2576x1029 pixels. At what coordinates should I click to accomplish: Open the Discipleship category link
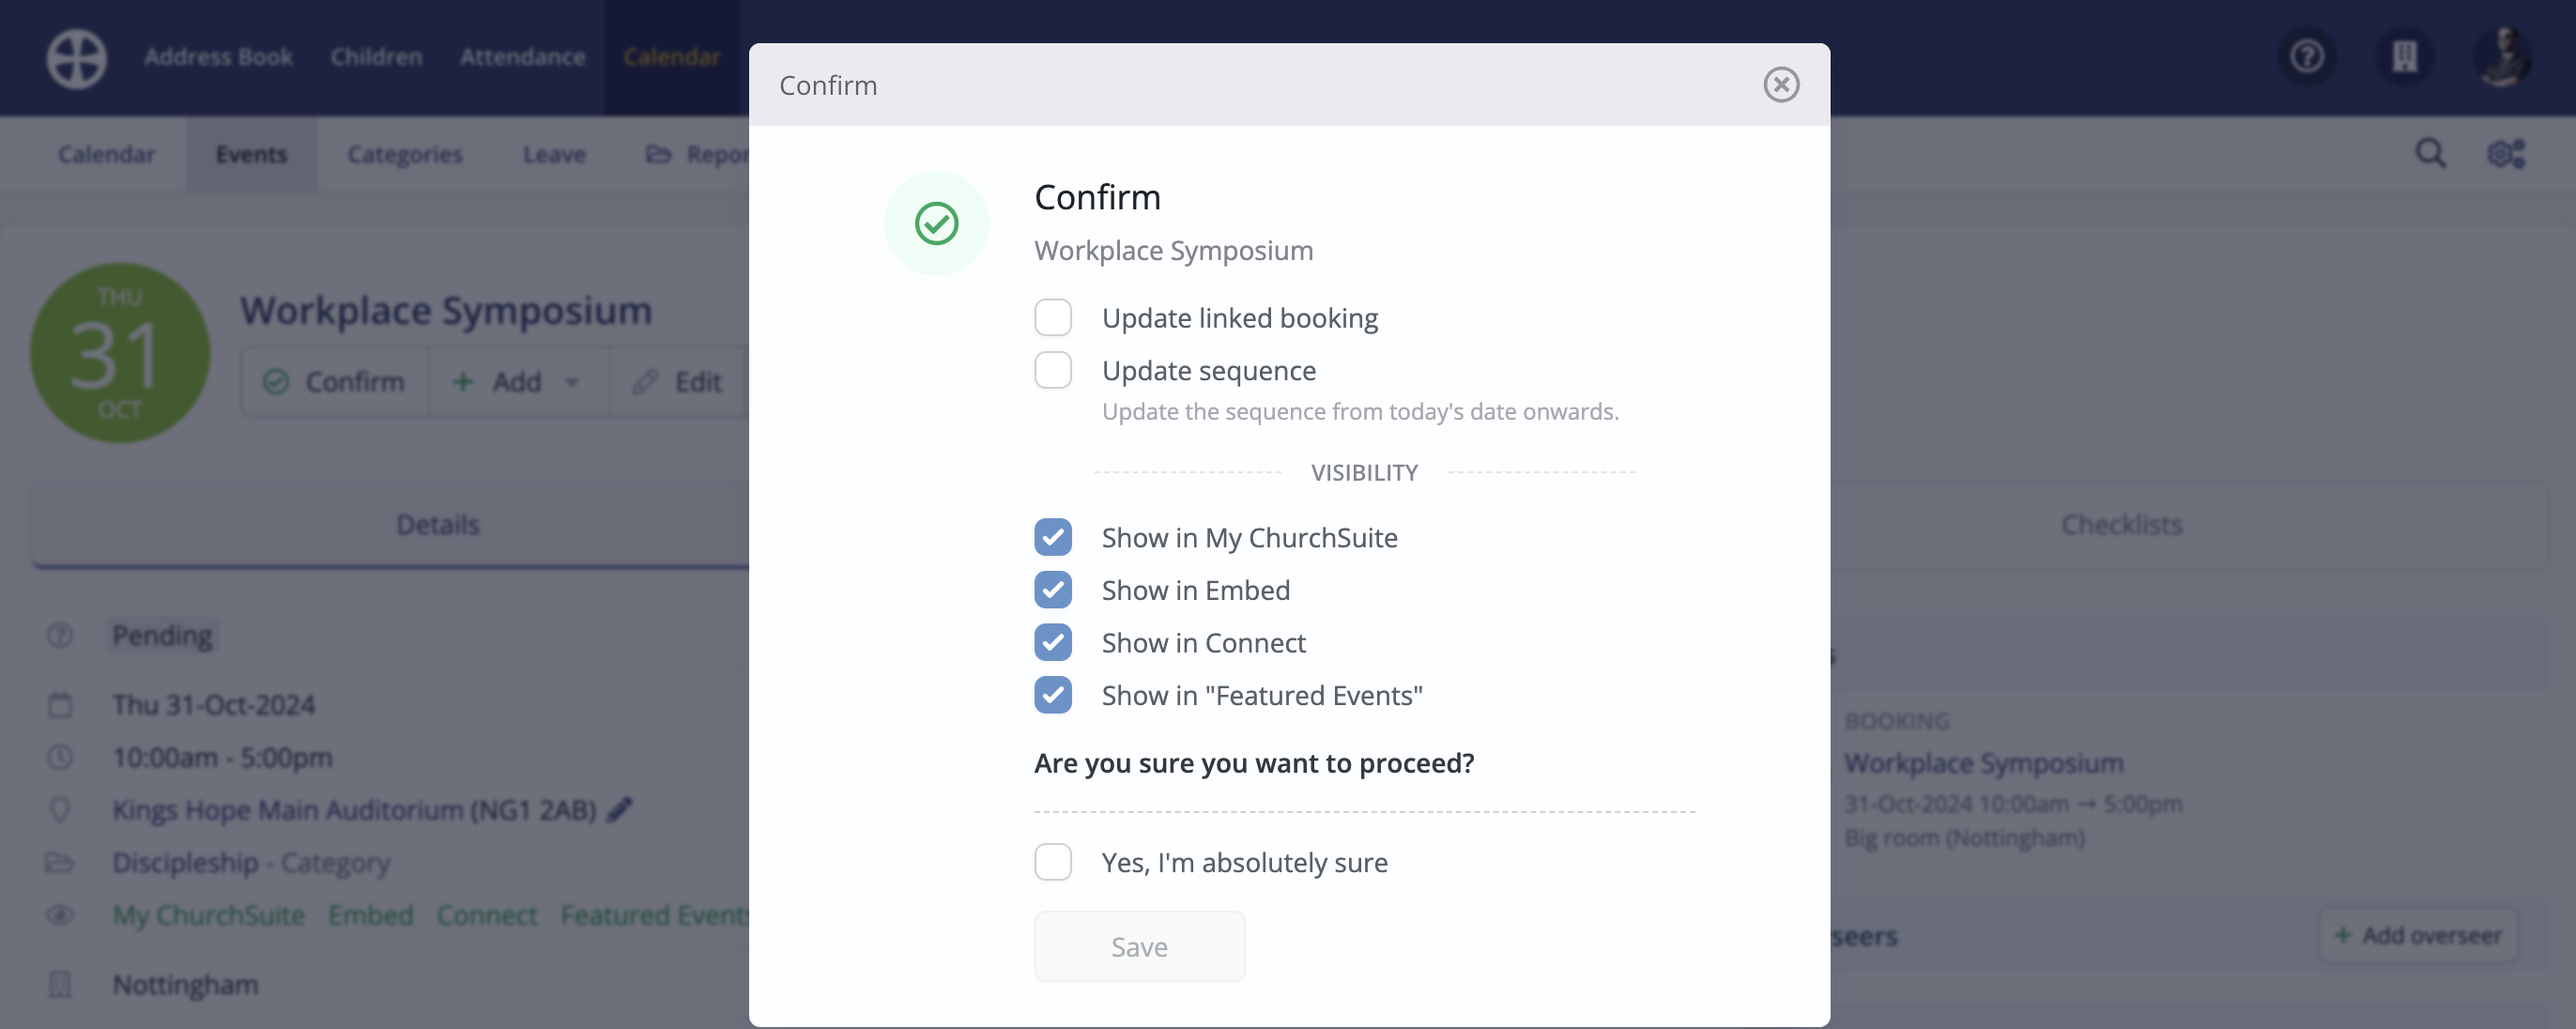185,862
